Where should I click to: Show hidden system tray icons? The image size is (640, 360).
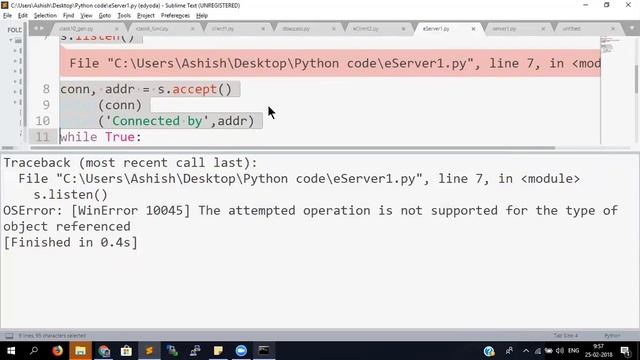(526, 351)
